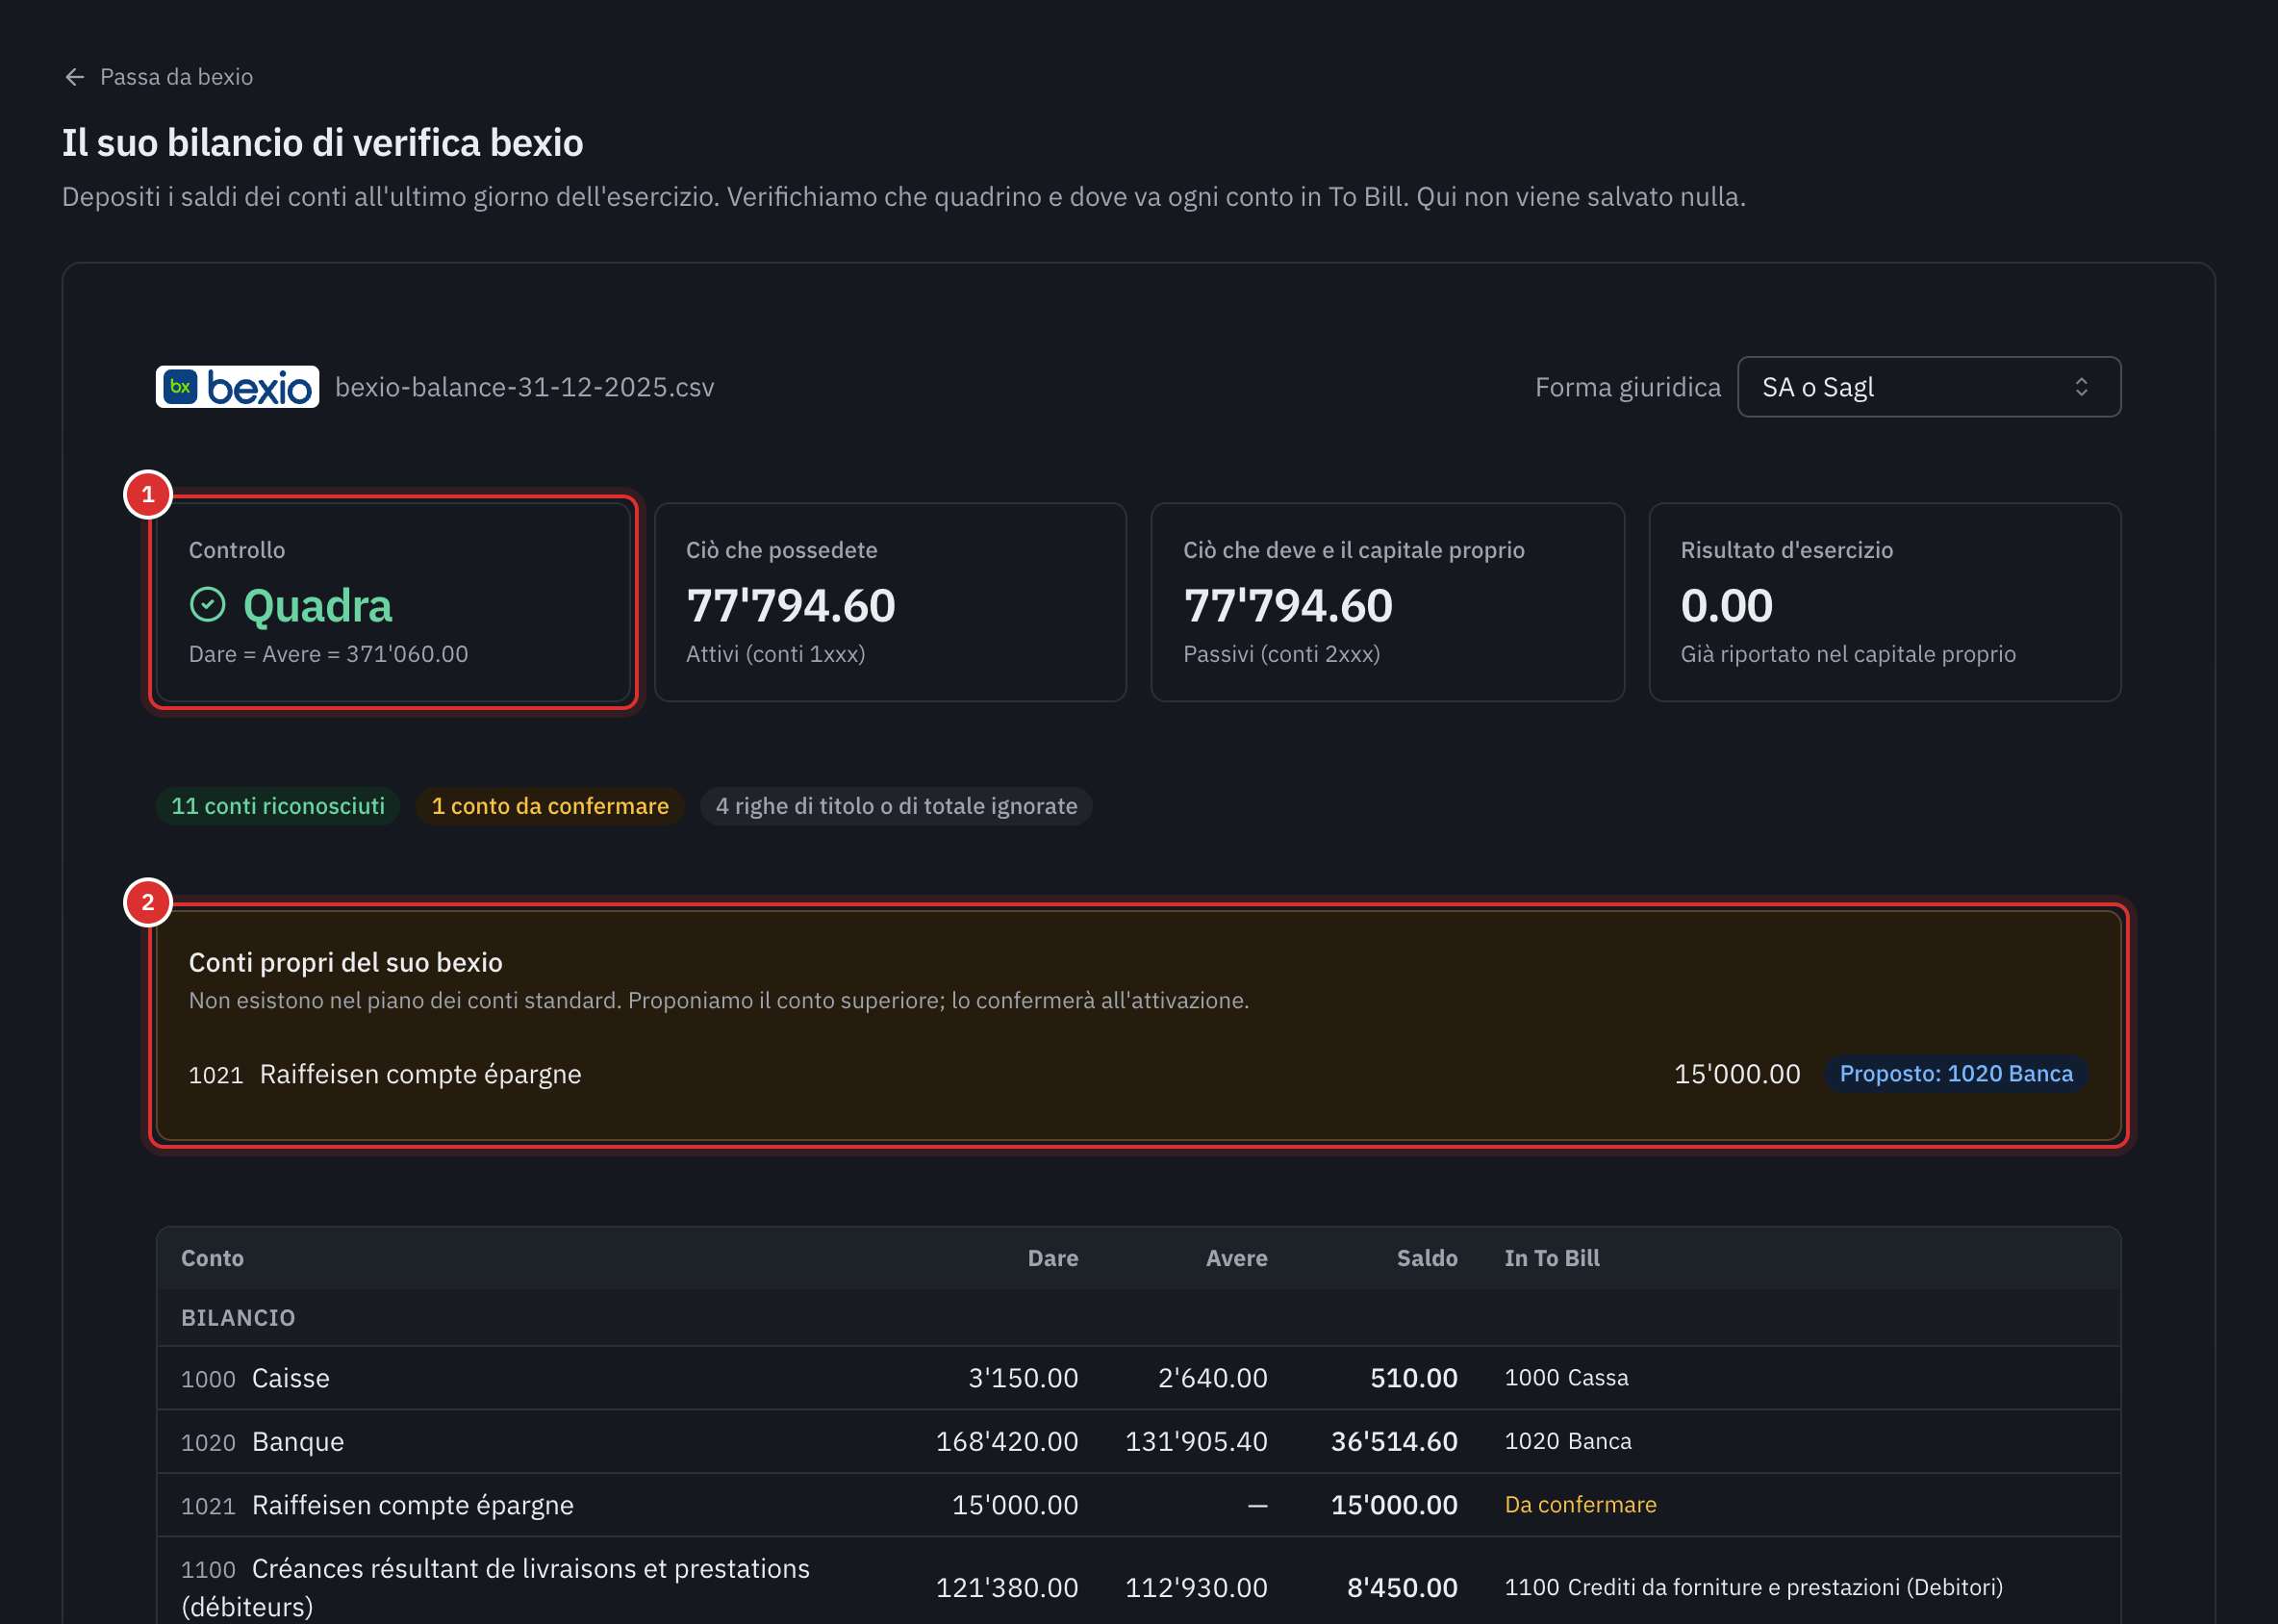
Task: Click the Proposto: 1020 Banca tag
Action: click(x=1956, y=1074)
